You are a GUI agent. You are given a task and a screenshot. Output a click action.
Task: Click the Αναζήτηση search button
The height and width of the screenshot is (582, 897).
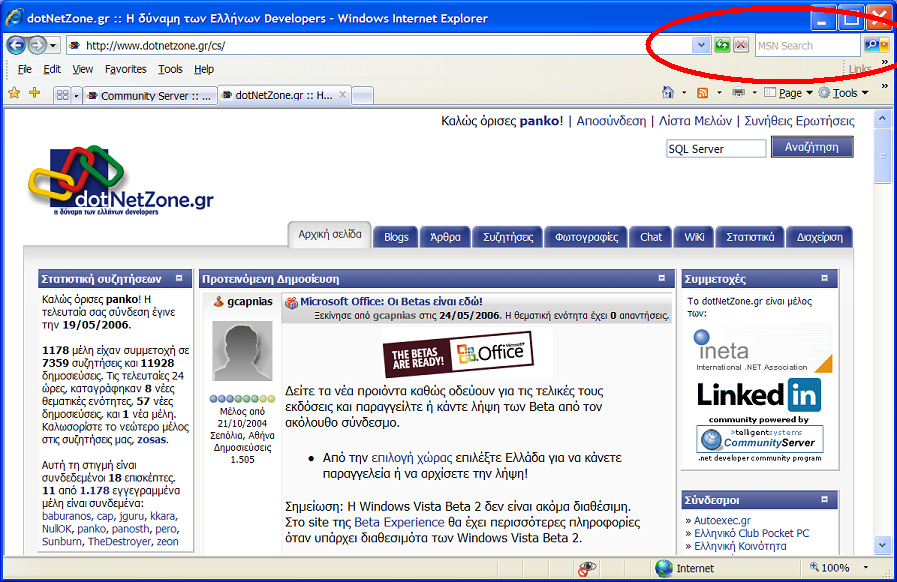tap(811, 148)
